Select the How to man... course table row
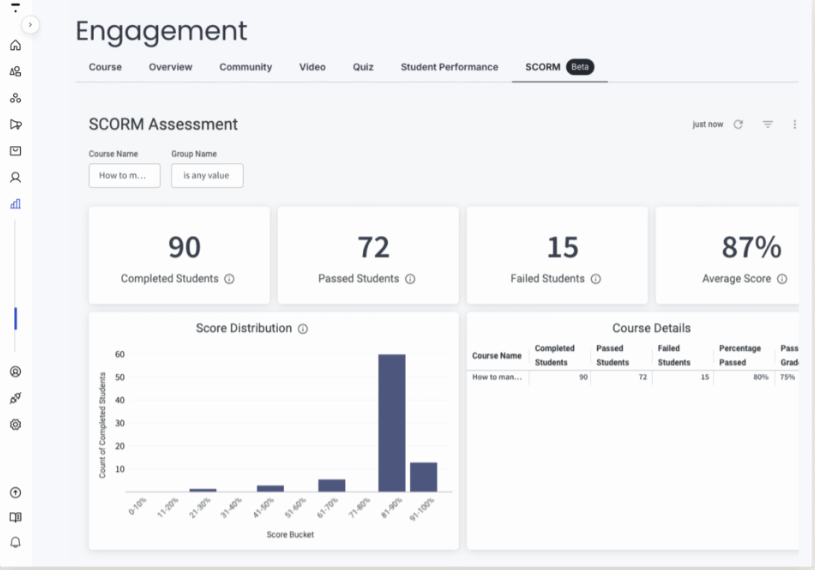This screenshot has height=570, width=815. pos(497,377)
